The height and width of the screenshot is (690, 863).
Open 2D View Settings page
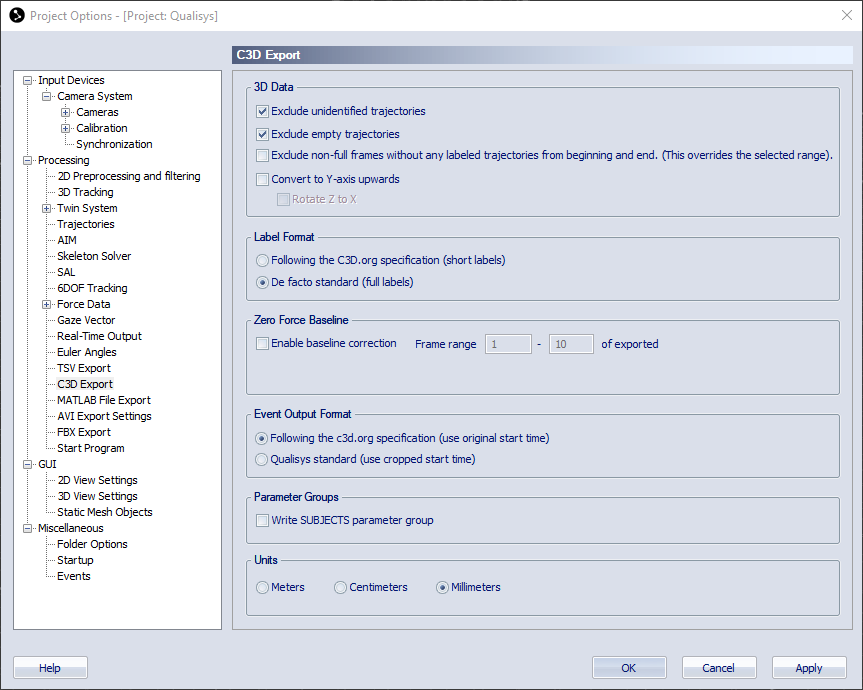tap(97, 480)
